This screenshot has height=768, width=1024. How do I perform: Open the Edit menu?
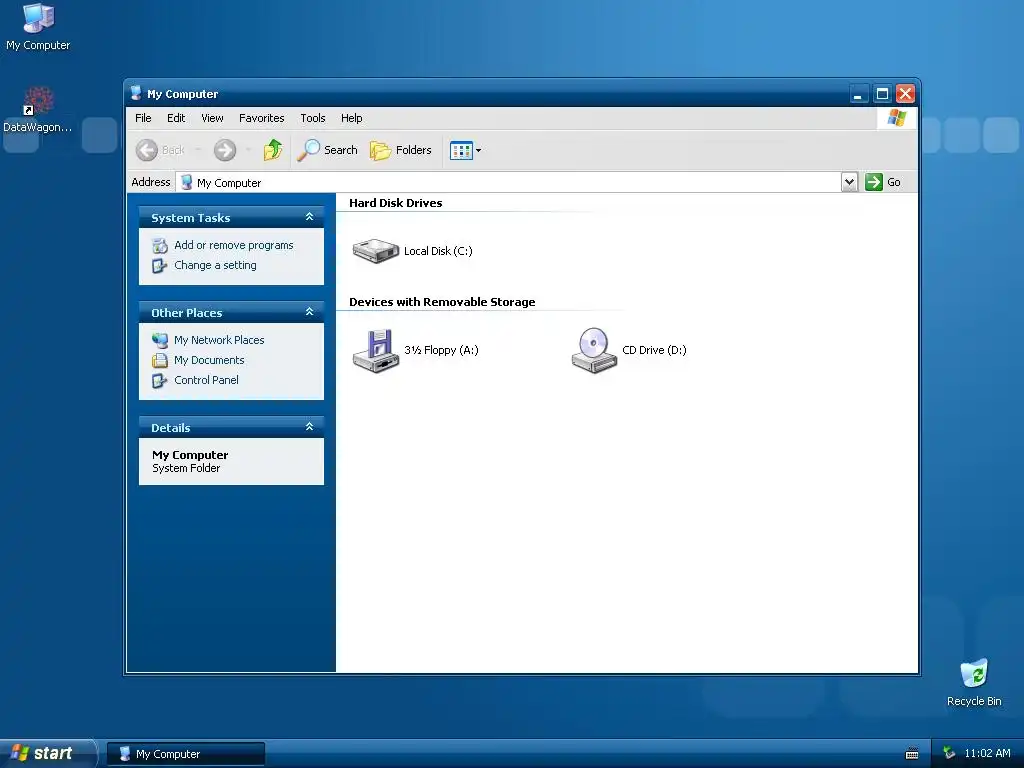176,118
